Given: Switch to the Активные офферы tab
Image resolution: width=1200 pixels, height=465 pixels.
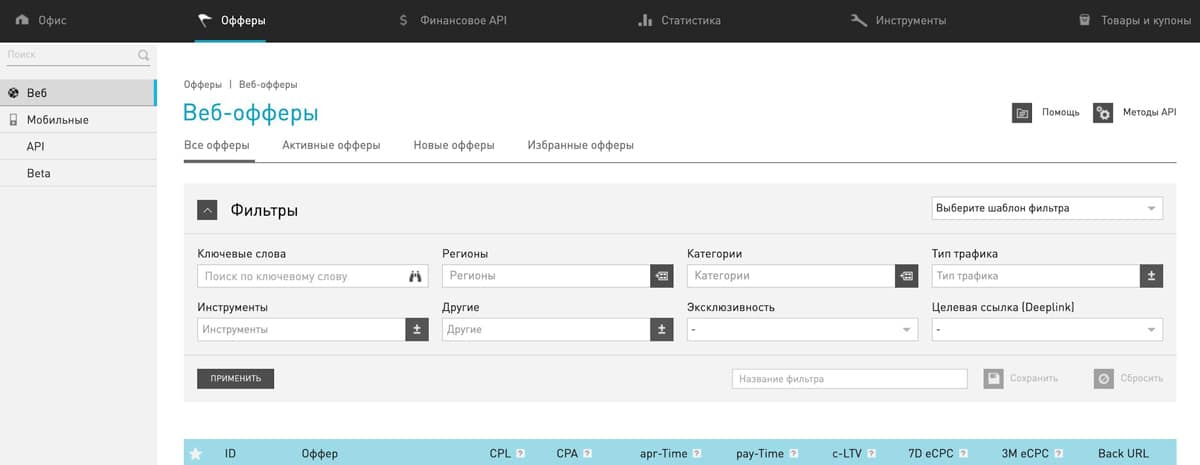Looking at the screenshot, I should [x=331, y=146].
